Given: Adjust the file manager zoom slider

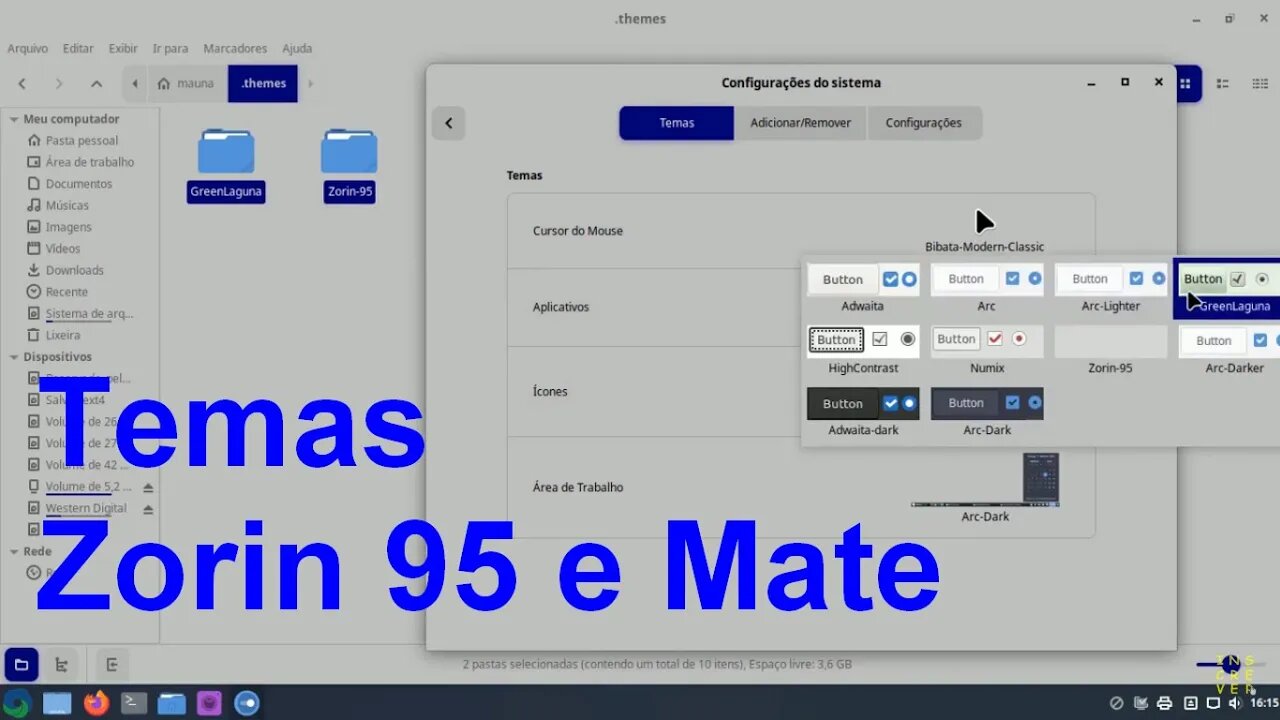Looking at the screenshot, I should pyautogui.click(x=1230, y=664).
